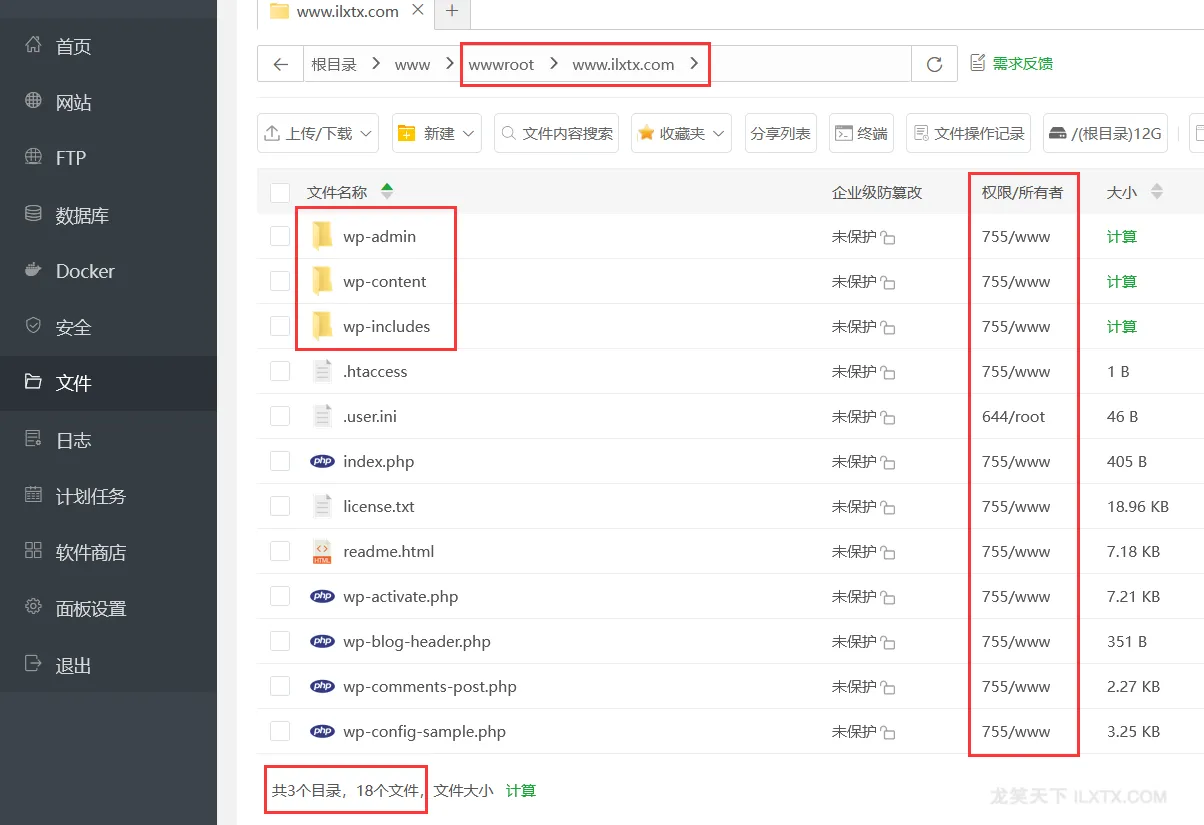This screenshot has width=1204, height=825.
Task: Refresh the current directory listing
Action: point(934,64)
